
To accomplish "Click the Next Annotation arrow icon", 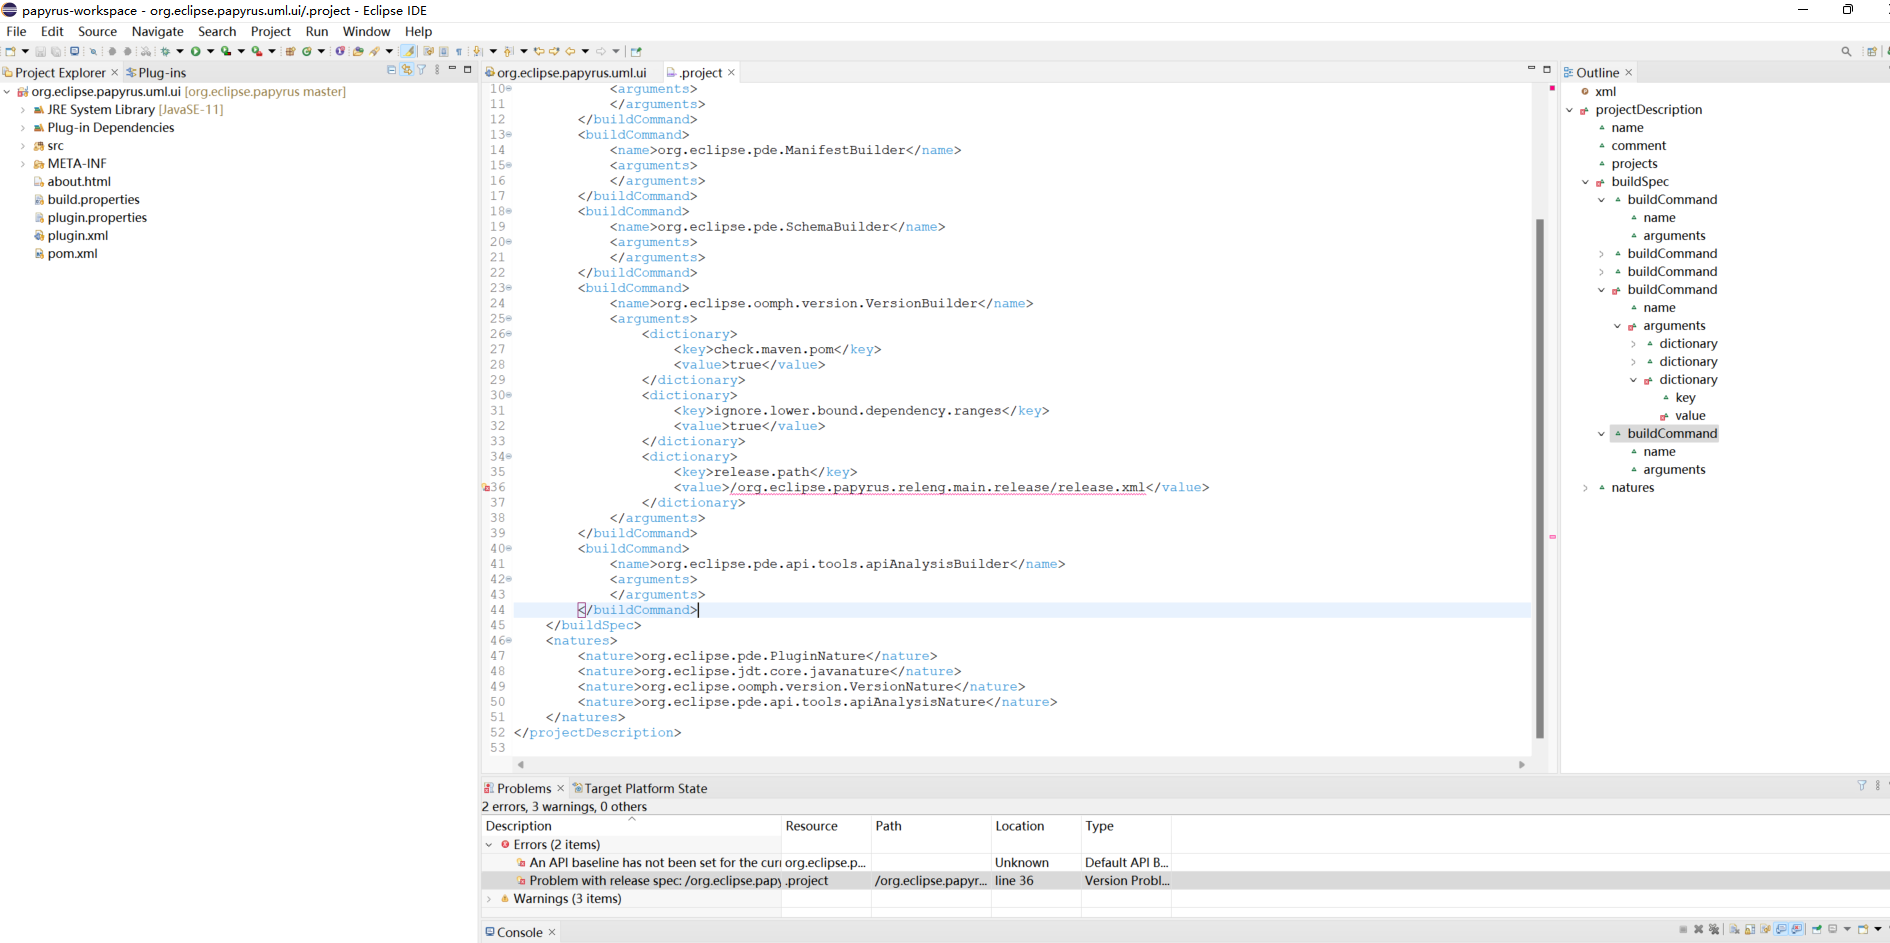I will coord(477,51).
